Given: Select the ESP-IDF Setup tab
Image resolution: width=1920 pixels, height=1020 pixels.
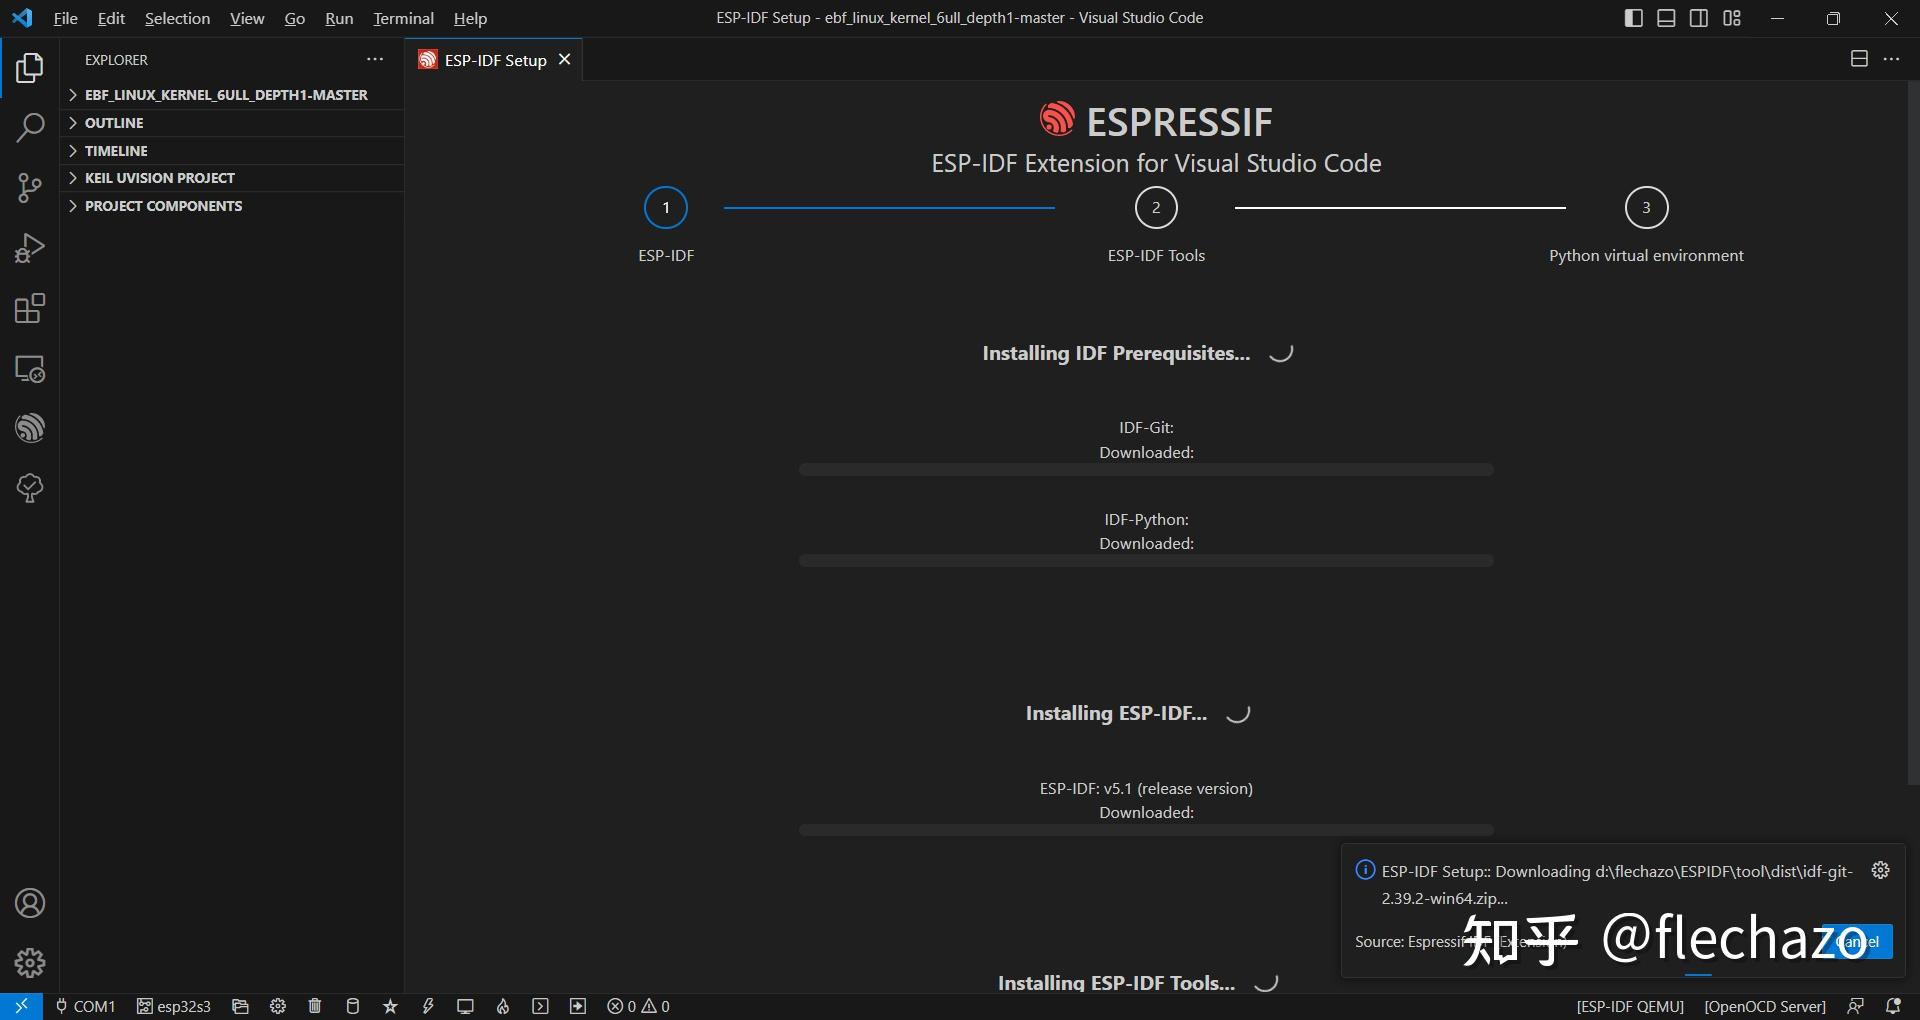Looking at the screenshot, I should coord(495,60).
